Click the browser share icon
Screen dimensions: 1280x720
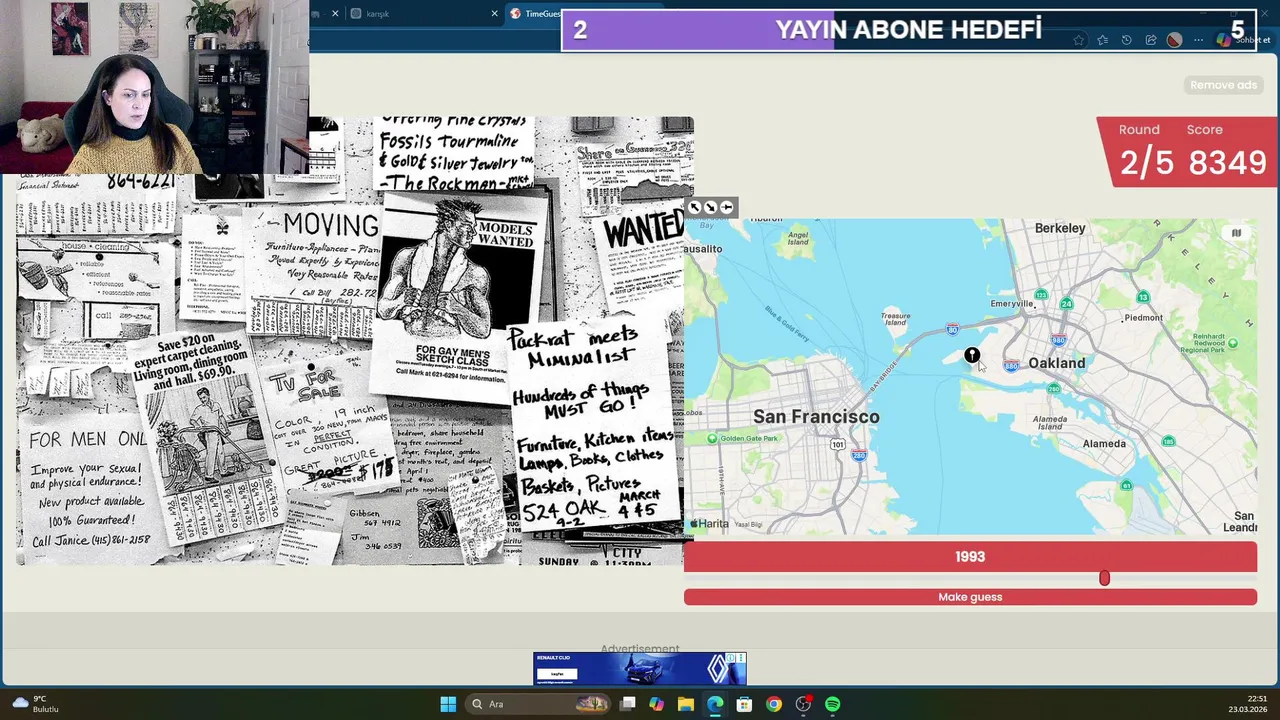(1150, 40)
